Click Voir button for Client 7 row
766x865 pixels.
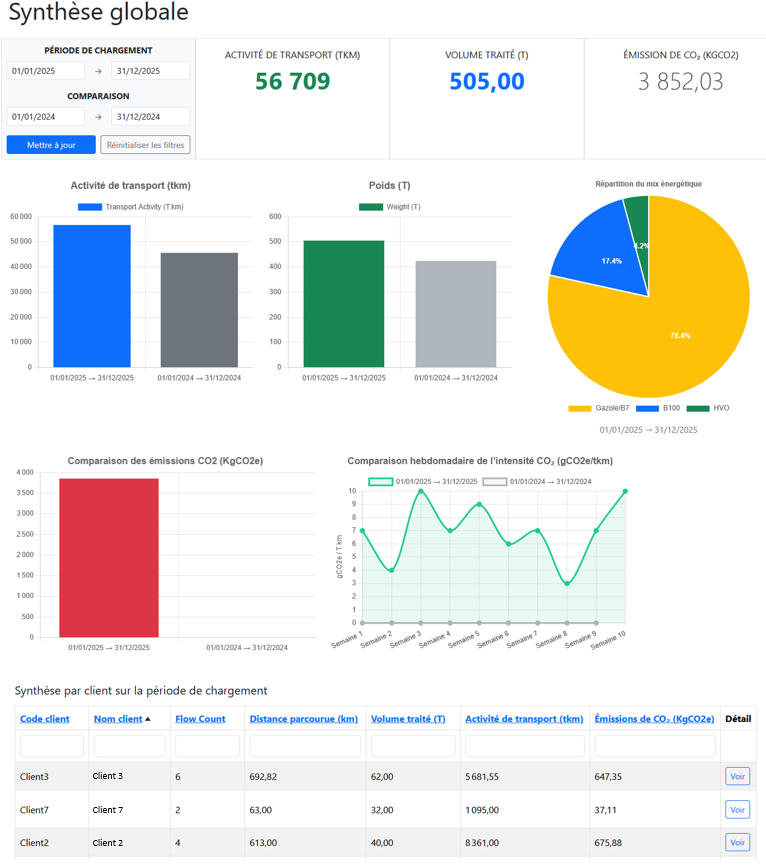point(737,810)
